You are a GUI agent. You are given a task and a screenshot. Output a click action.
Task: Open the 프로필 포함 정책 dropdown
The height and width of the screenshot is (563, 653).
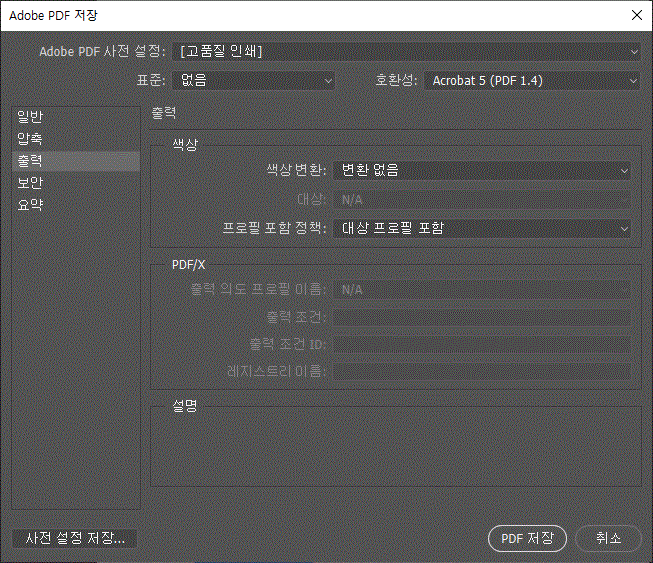tap(481, 228)
